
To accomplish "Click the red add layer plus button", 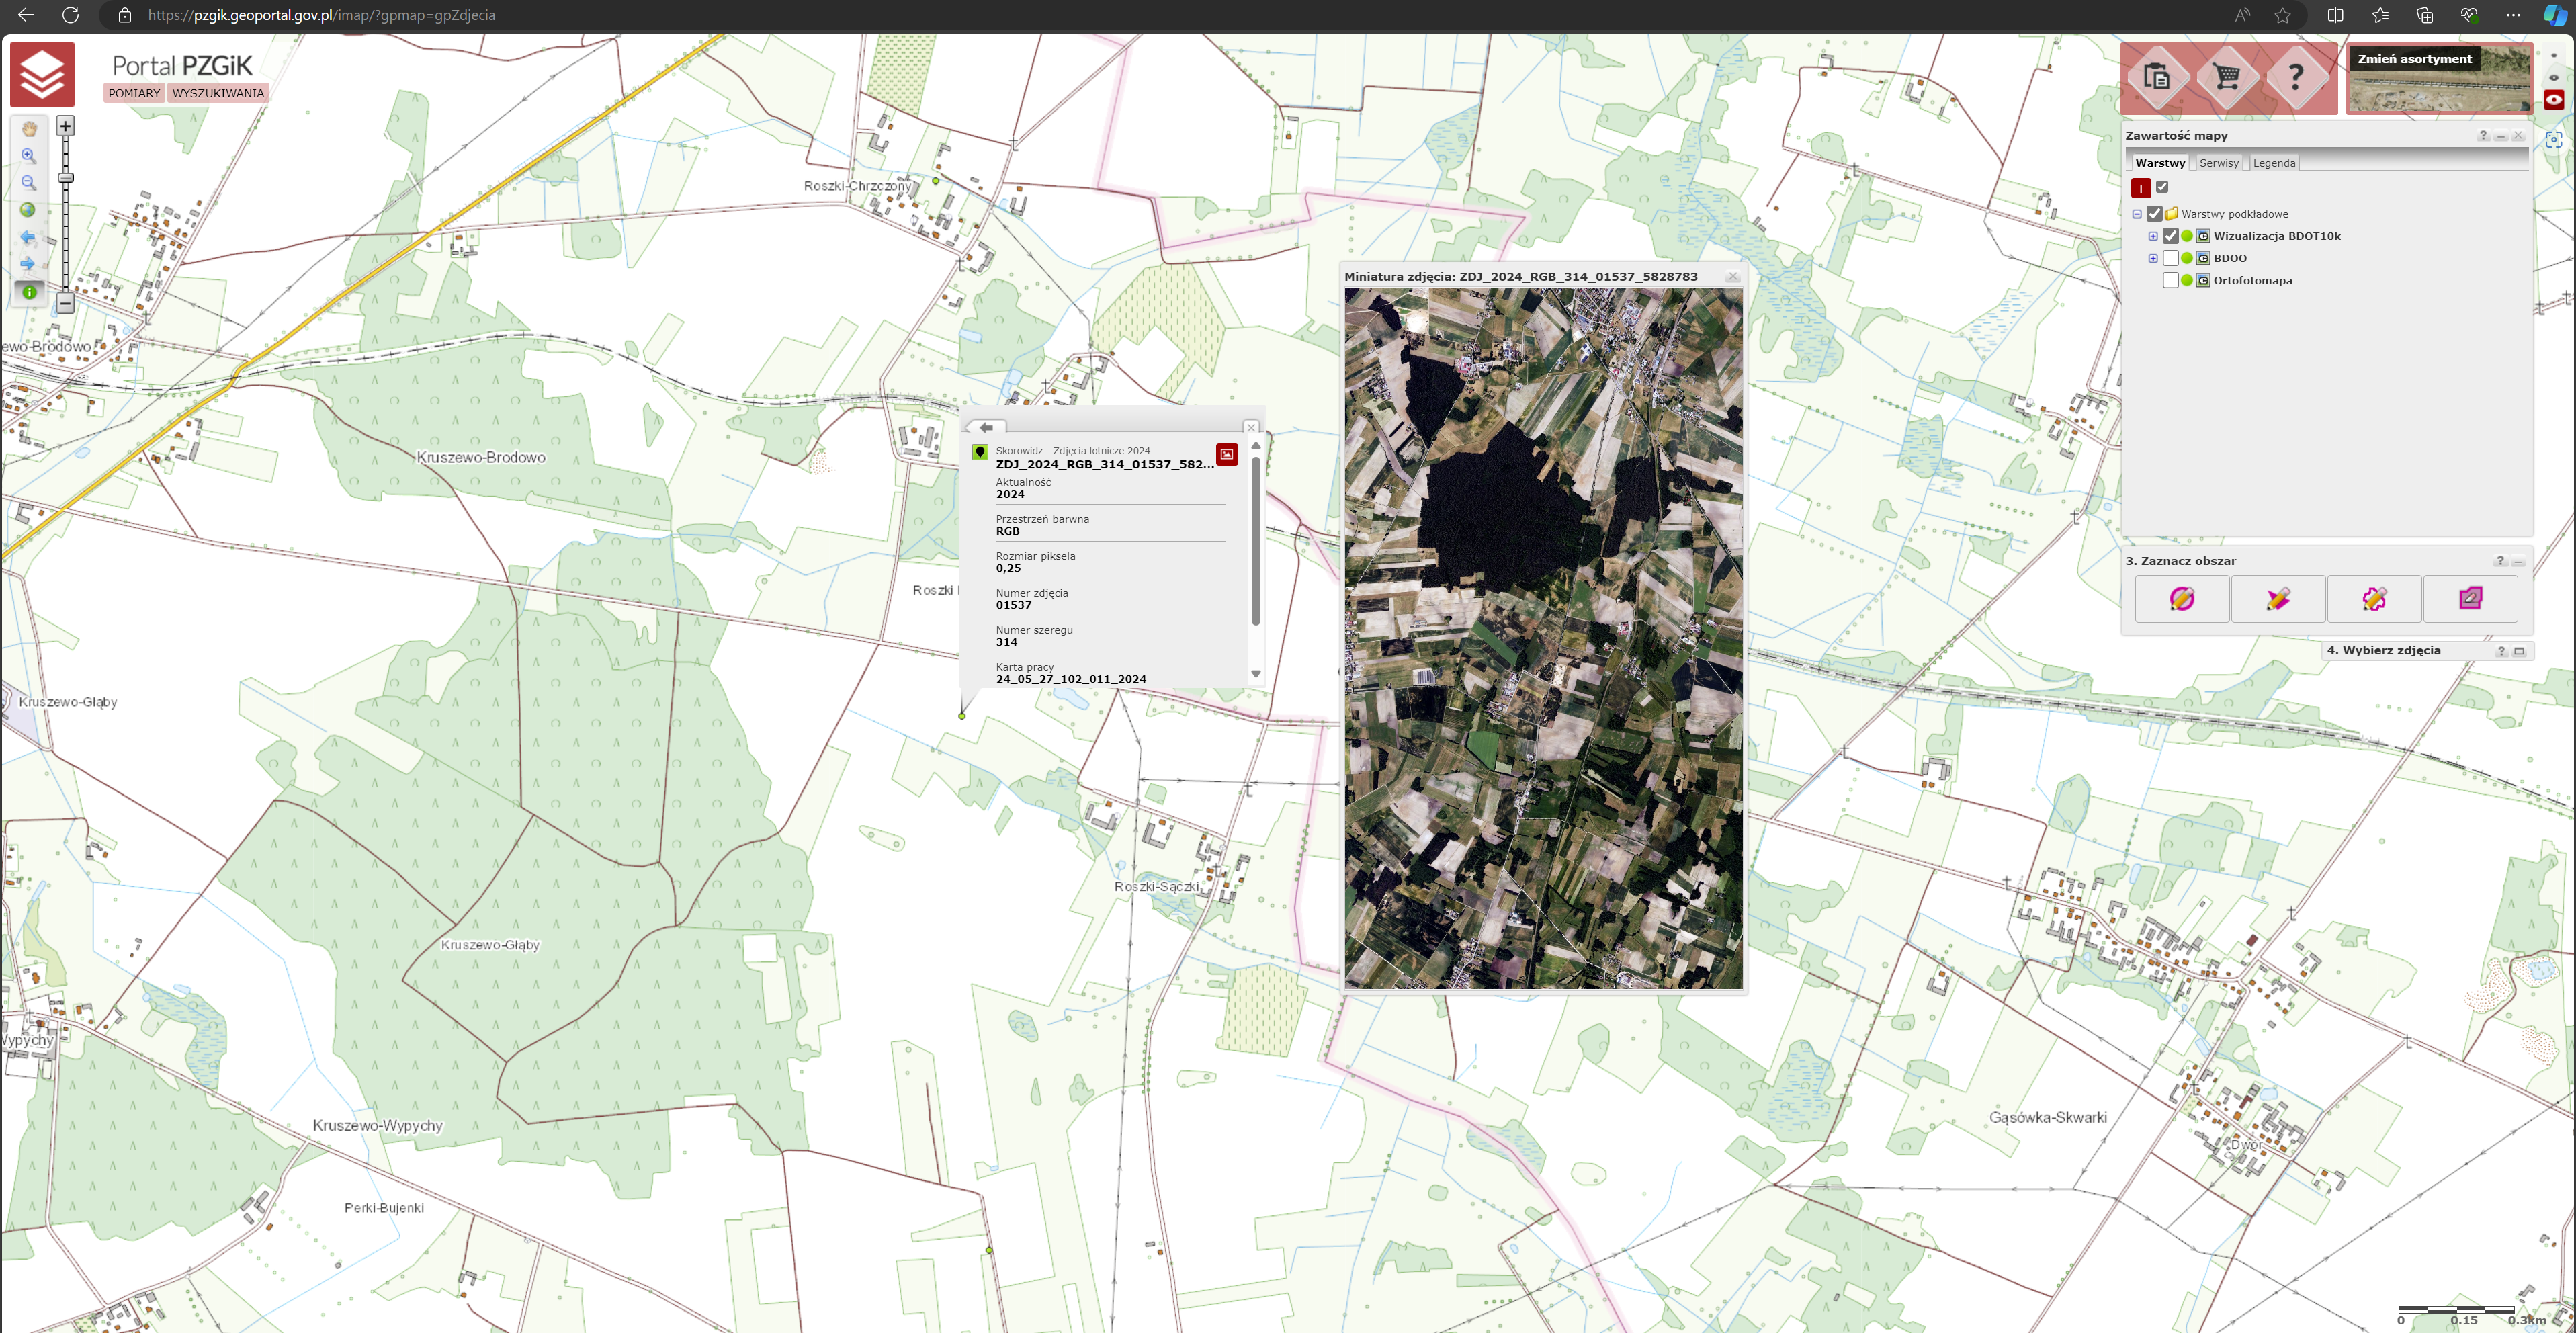I will coord(2140,188).
